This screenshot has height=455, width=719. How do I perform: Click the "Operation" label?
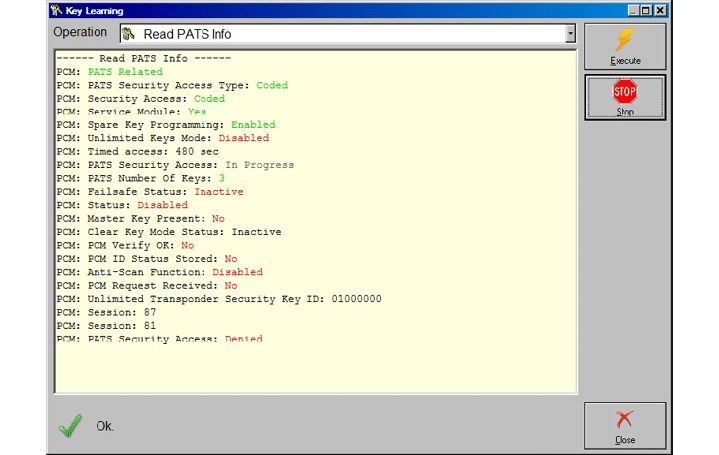tap(80, 32)
